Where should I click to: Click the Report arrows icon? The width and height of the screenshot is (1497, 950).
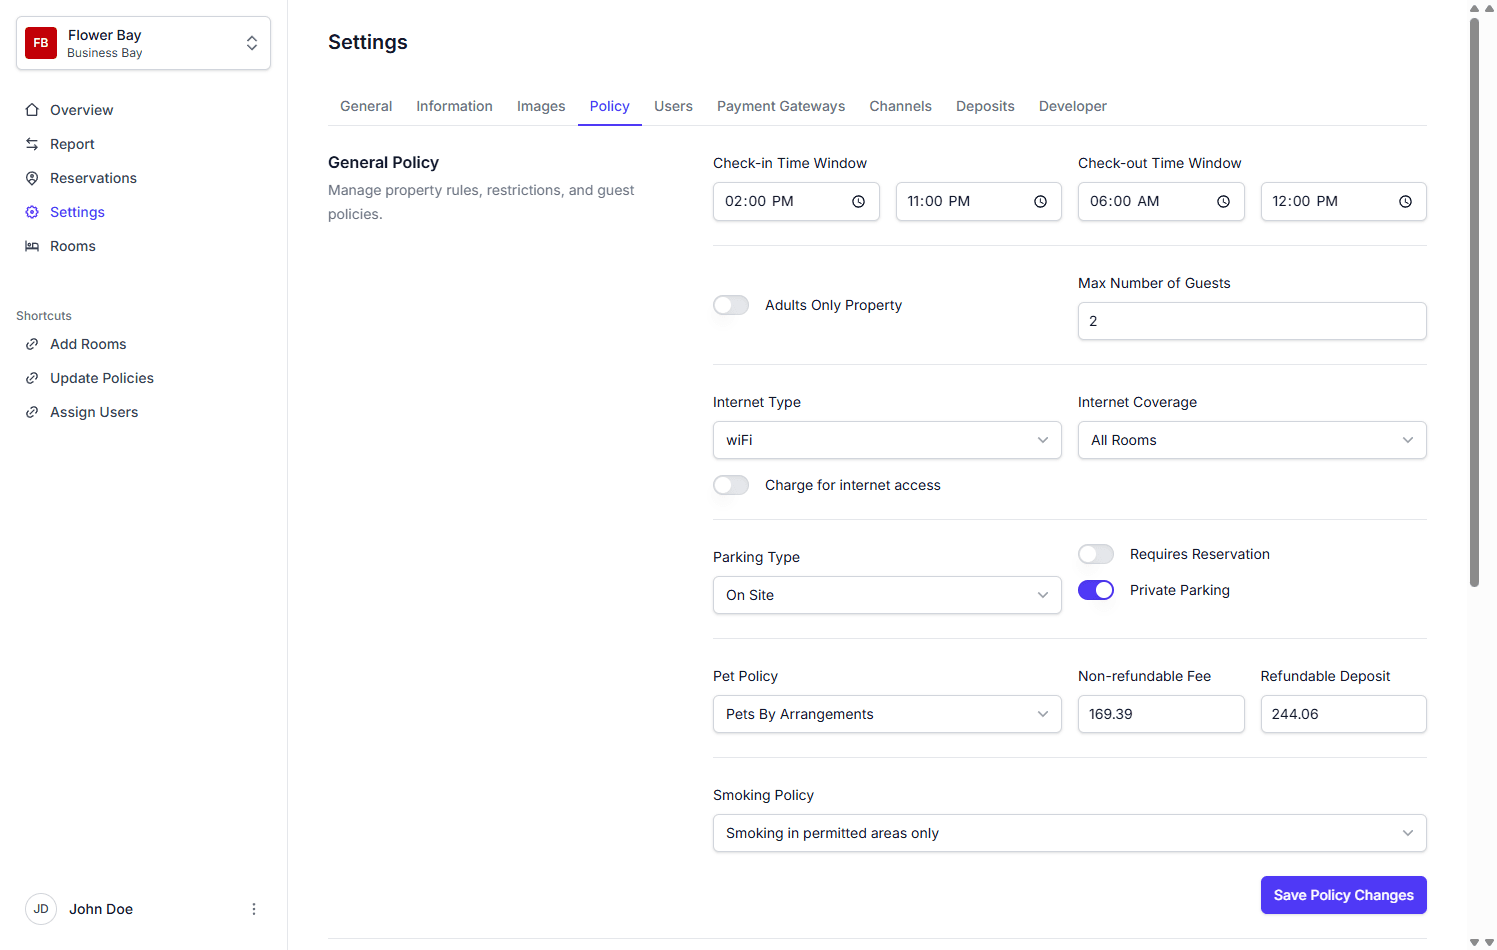[32, 144]
